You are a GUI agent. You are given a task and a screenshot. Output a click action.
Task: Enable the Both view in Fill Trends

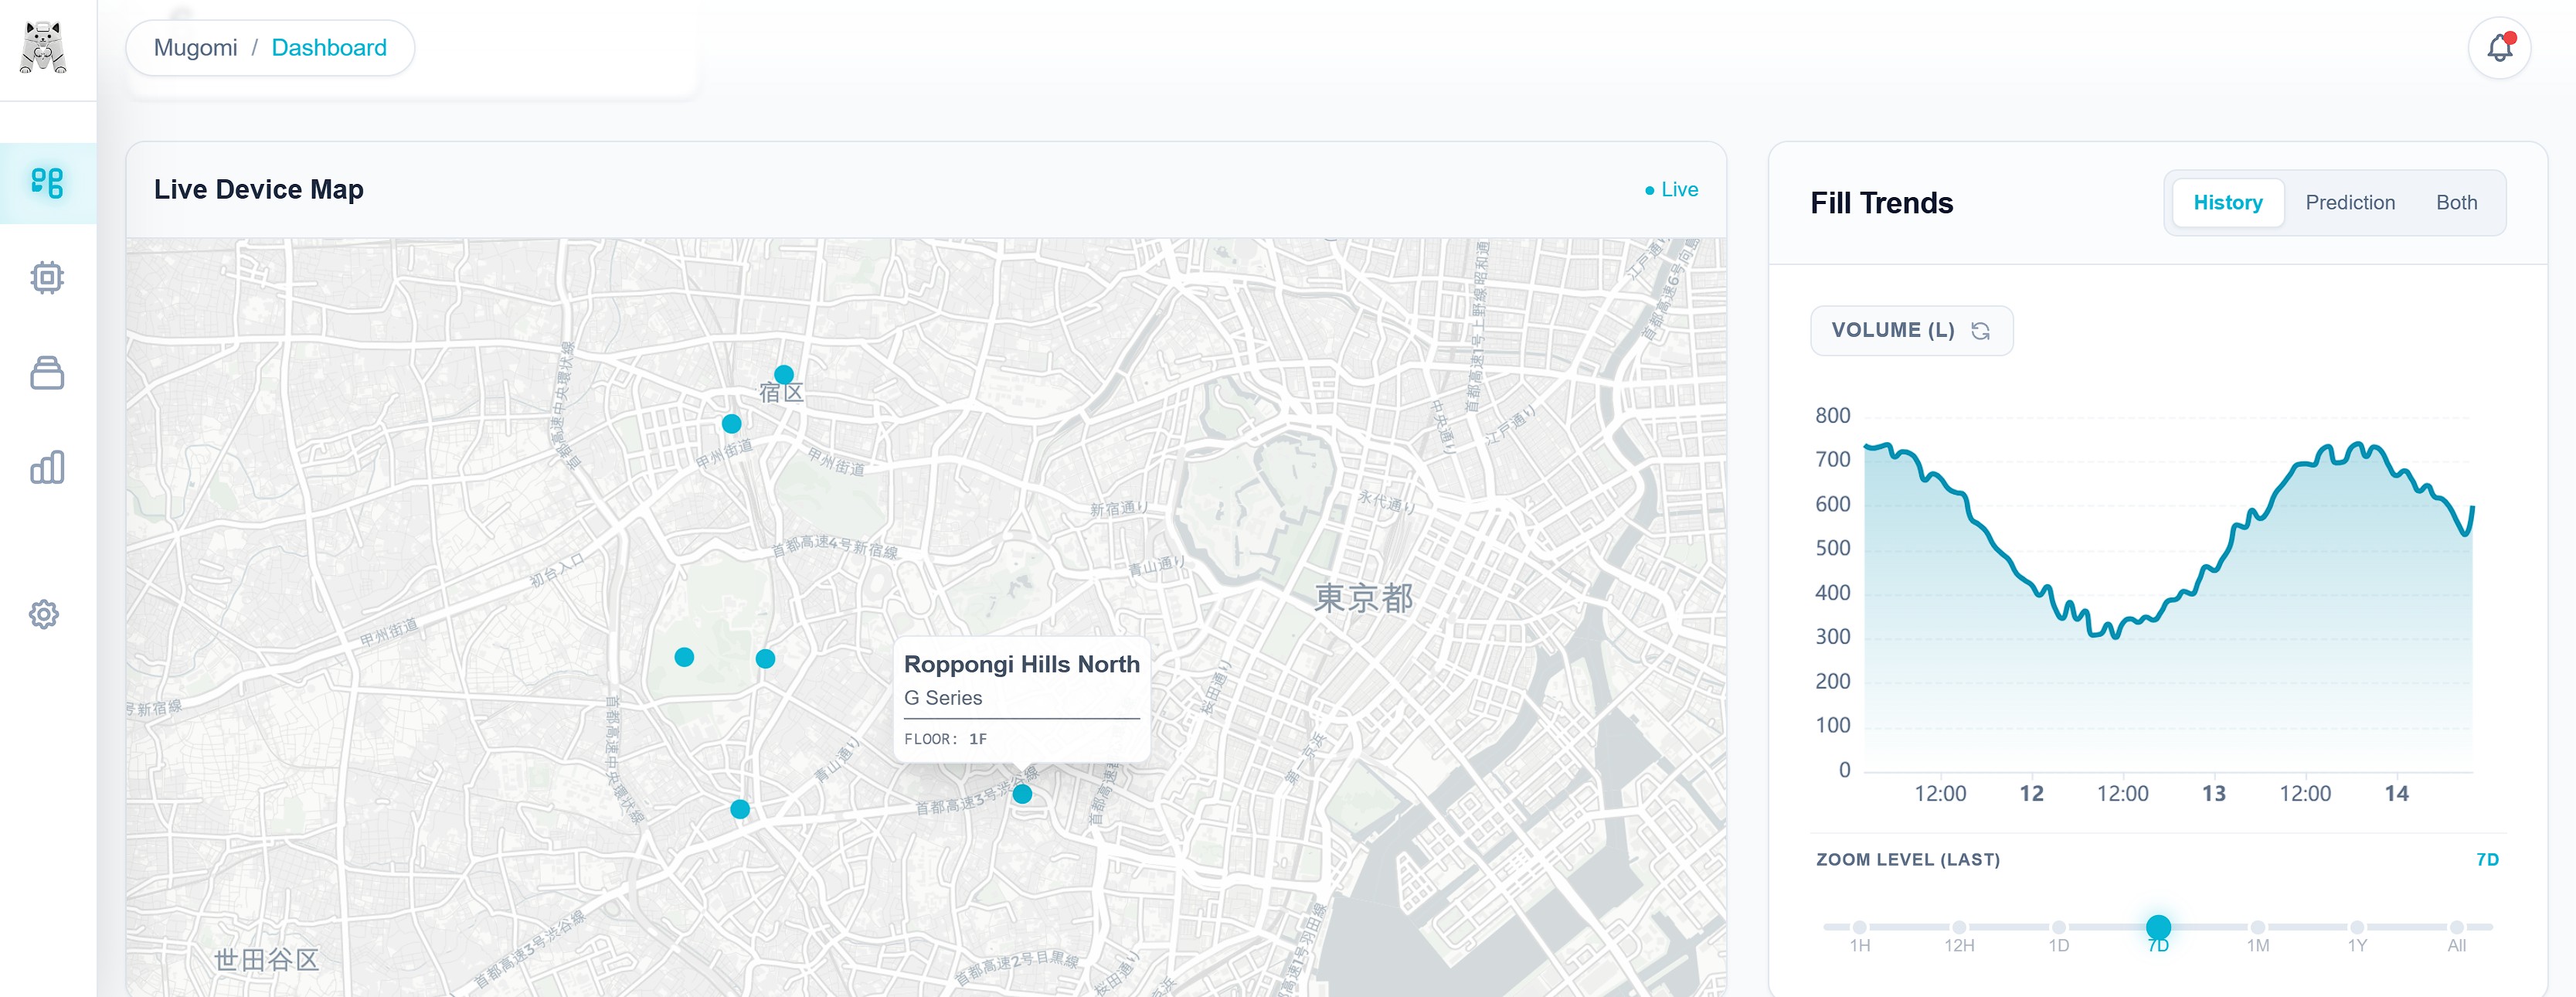pyautogui.click(x=2458, y=202)
